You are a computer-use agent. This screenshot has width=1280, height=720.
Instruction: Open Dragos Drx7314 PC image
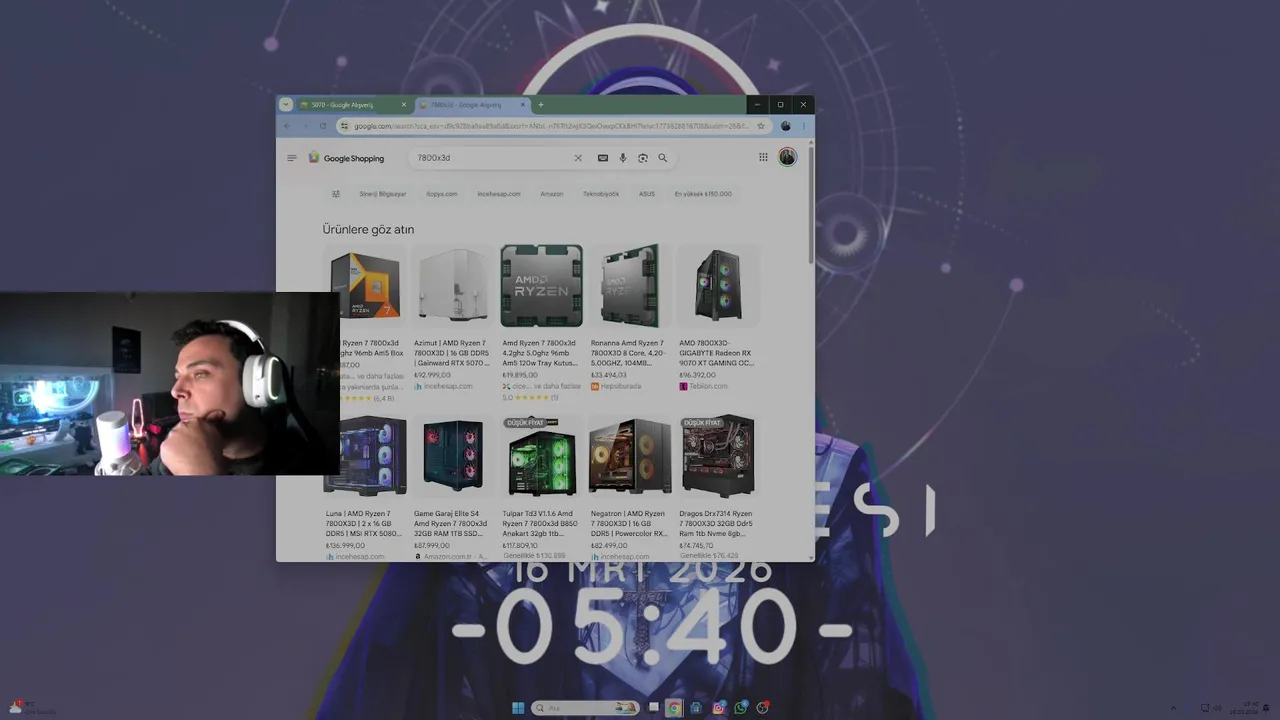tap(718, 456)
